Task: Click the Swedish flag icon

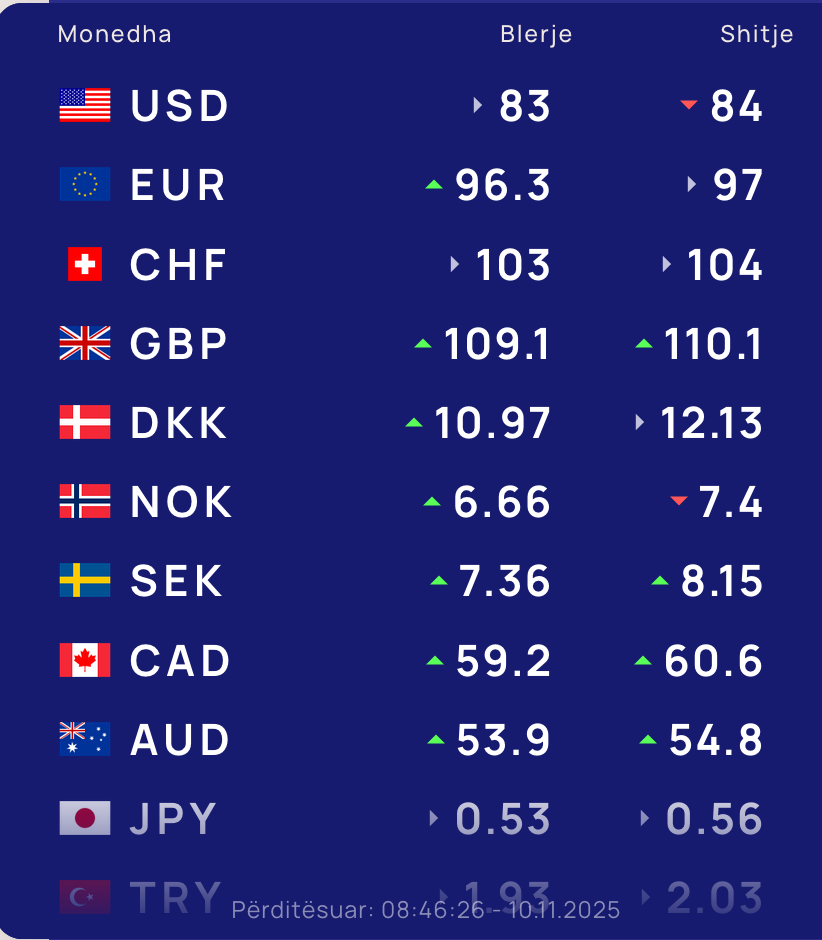Action: coord(85,581)
